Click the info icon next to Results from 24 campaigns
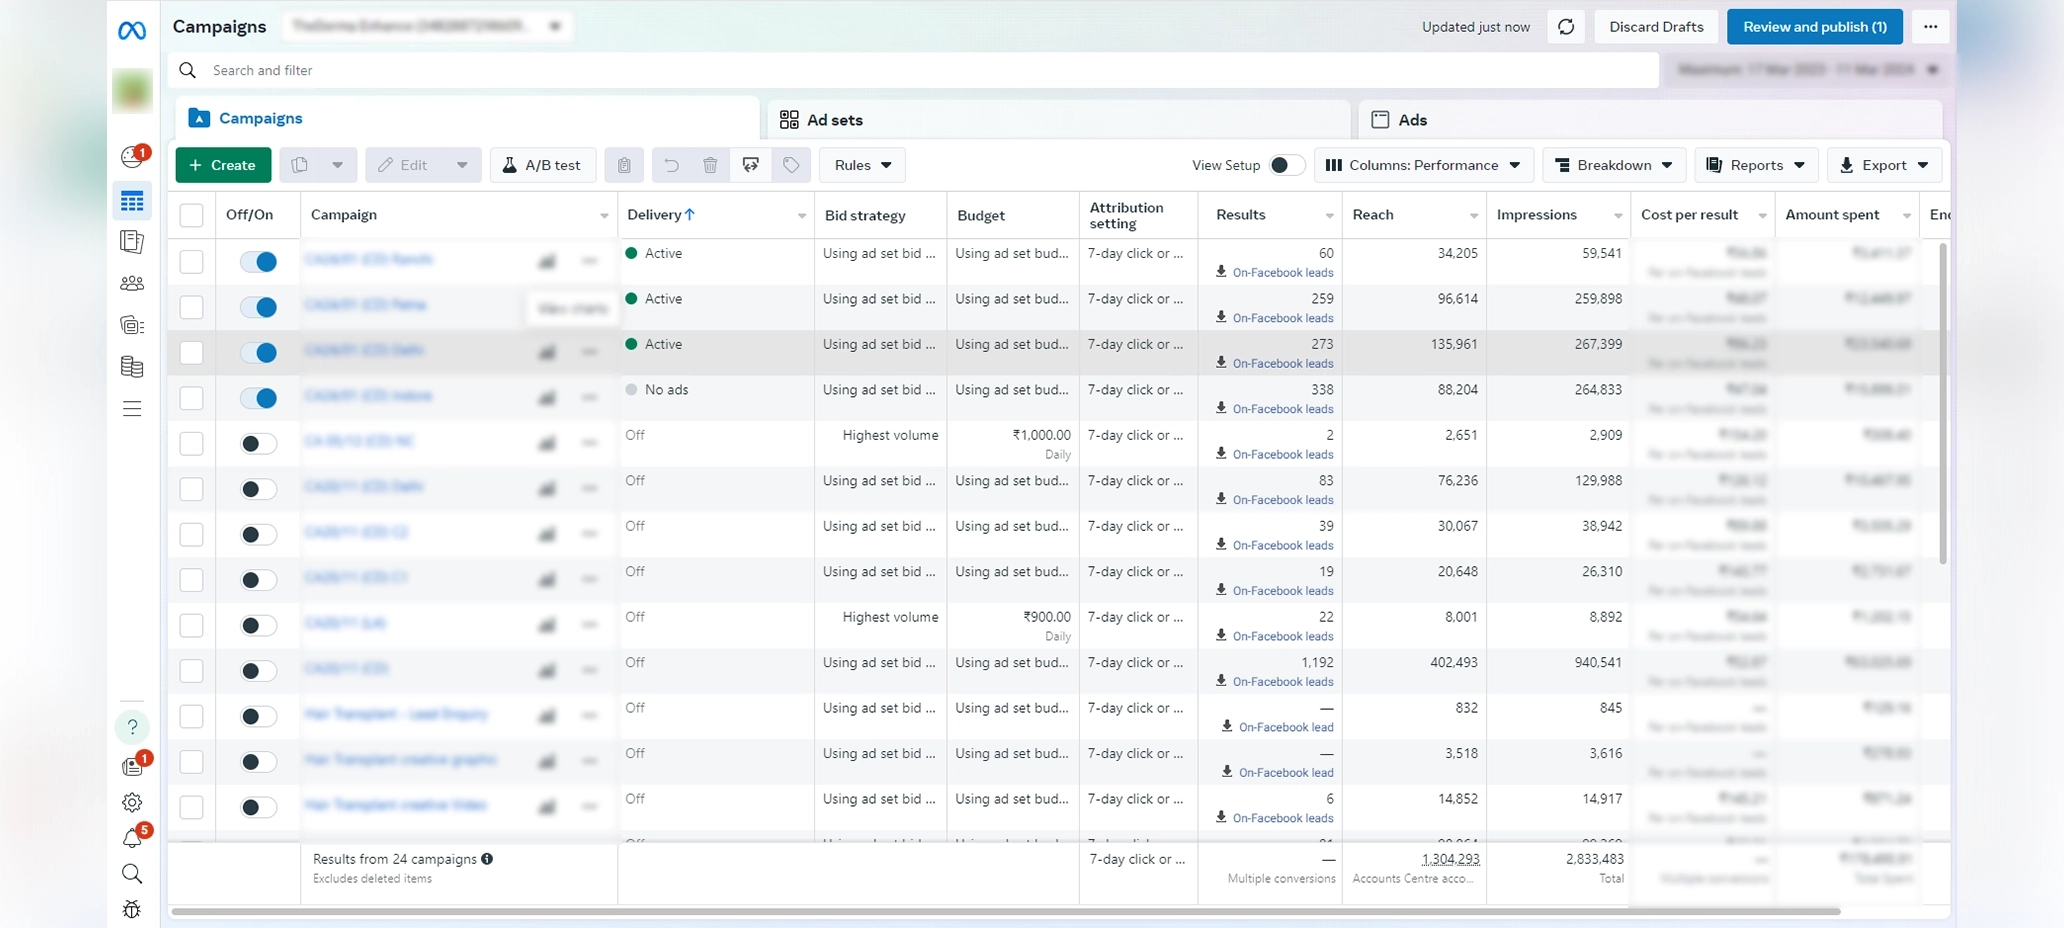The height and width of the screenshot is (928, 2064). tap(487, 859)
